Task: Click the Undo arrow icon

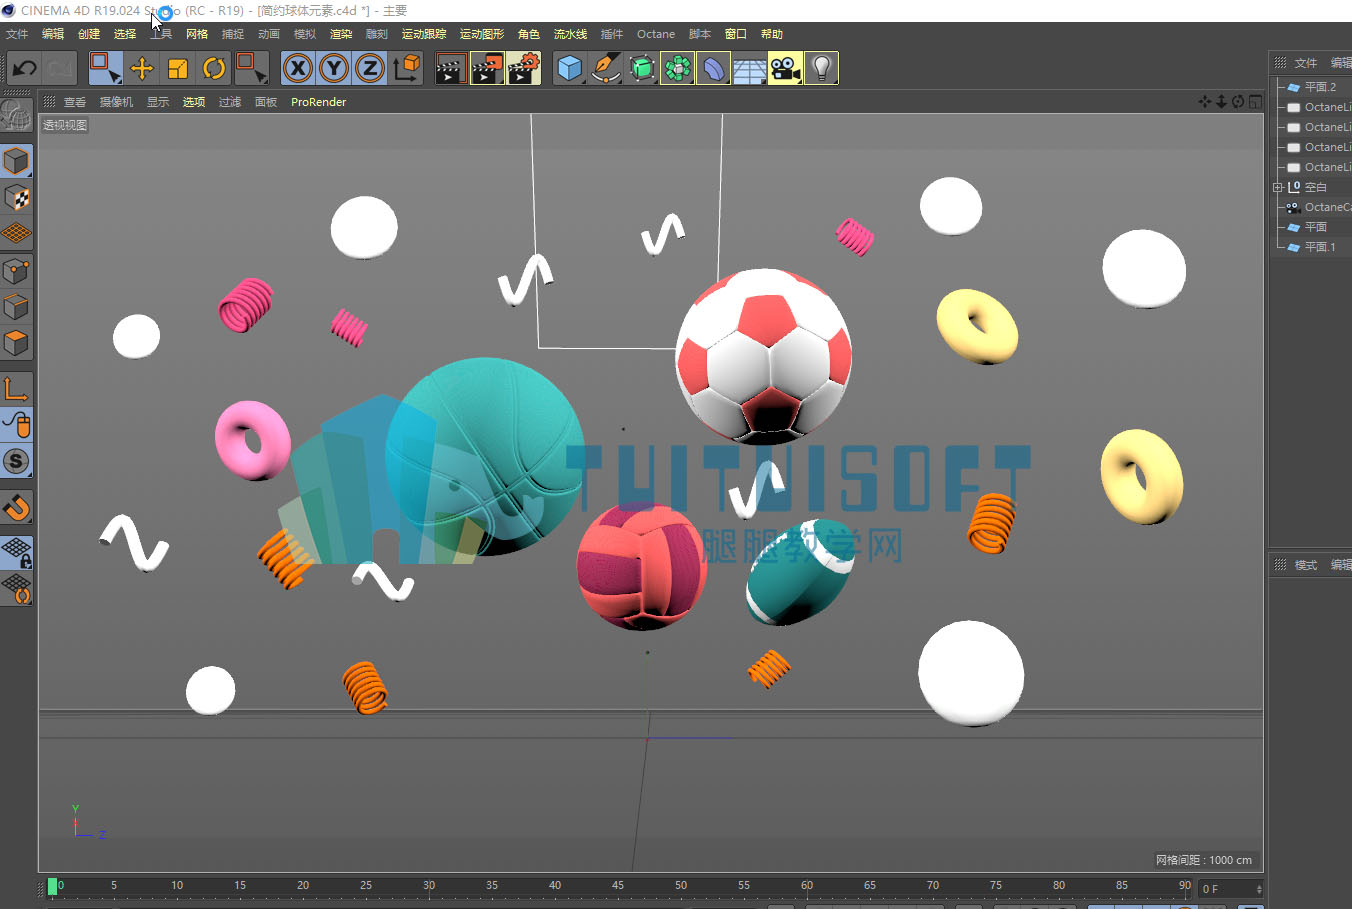Action: point(25,68)
